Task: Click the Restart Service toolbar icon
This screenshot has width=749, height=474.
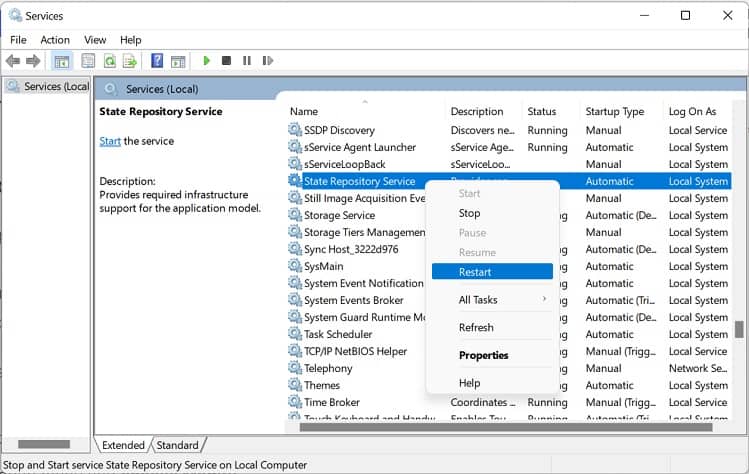Action: tap(268, 61)
